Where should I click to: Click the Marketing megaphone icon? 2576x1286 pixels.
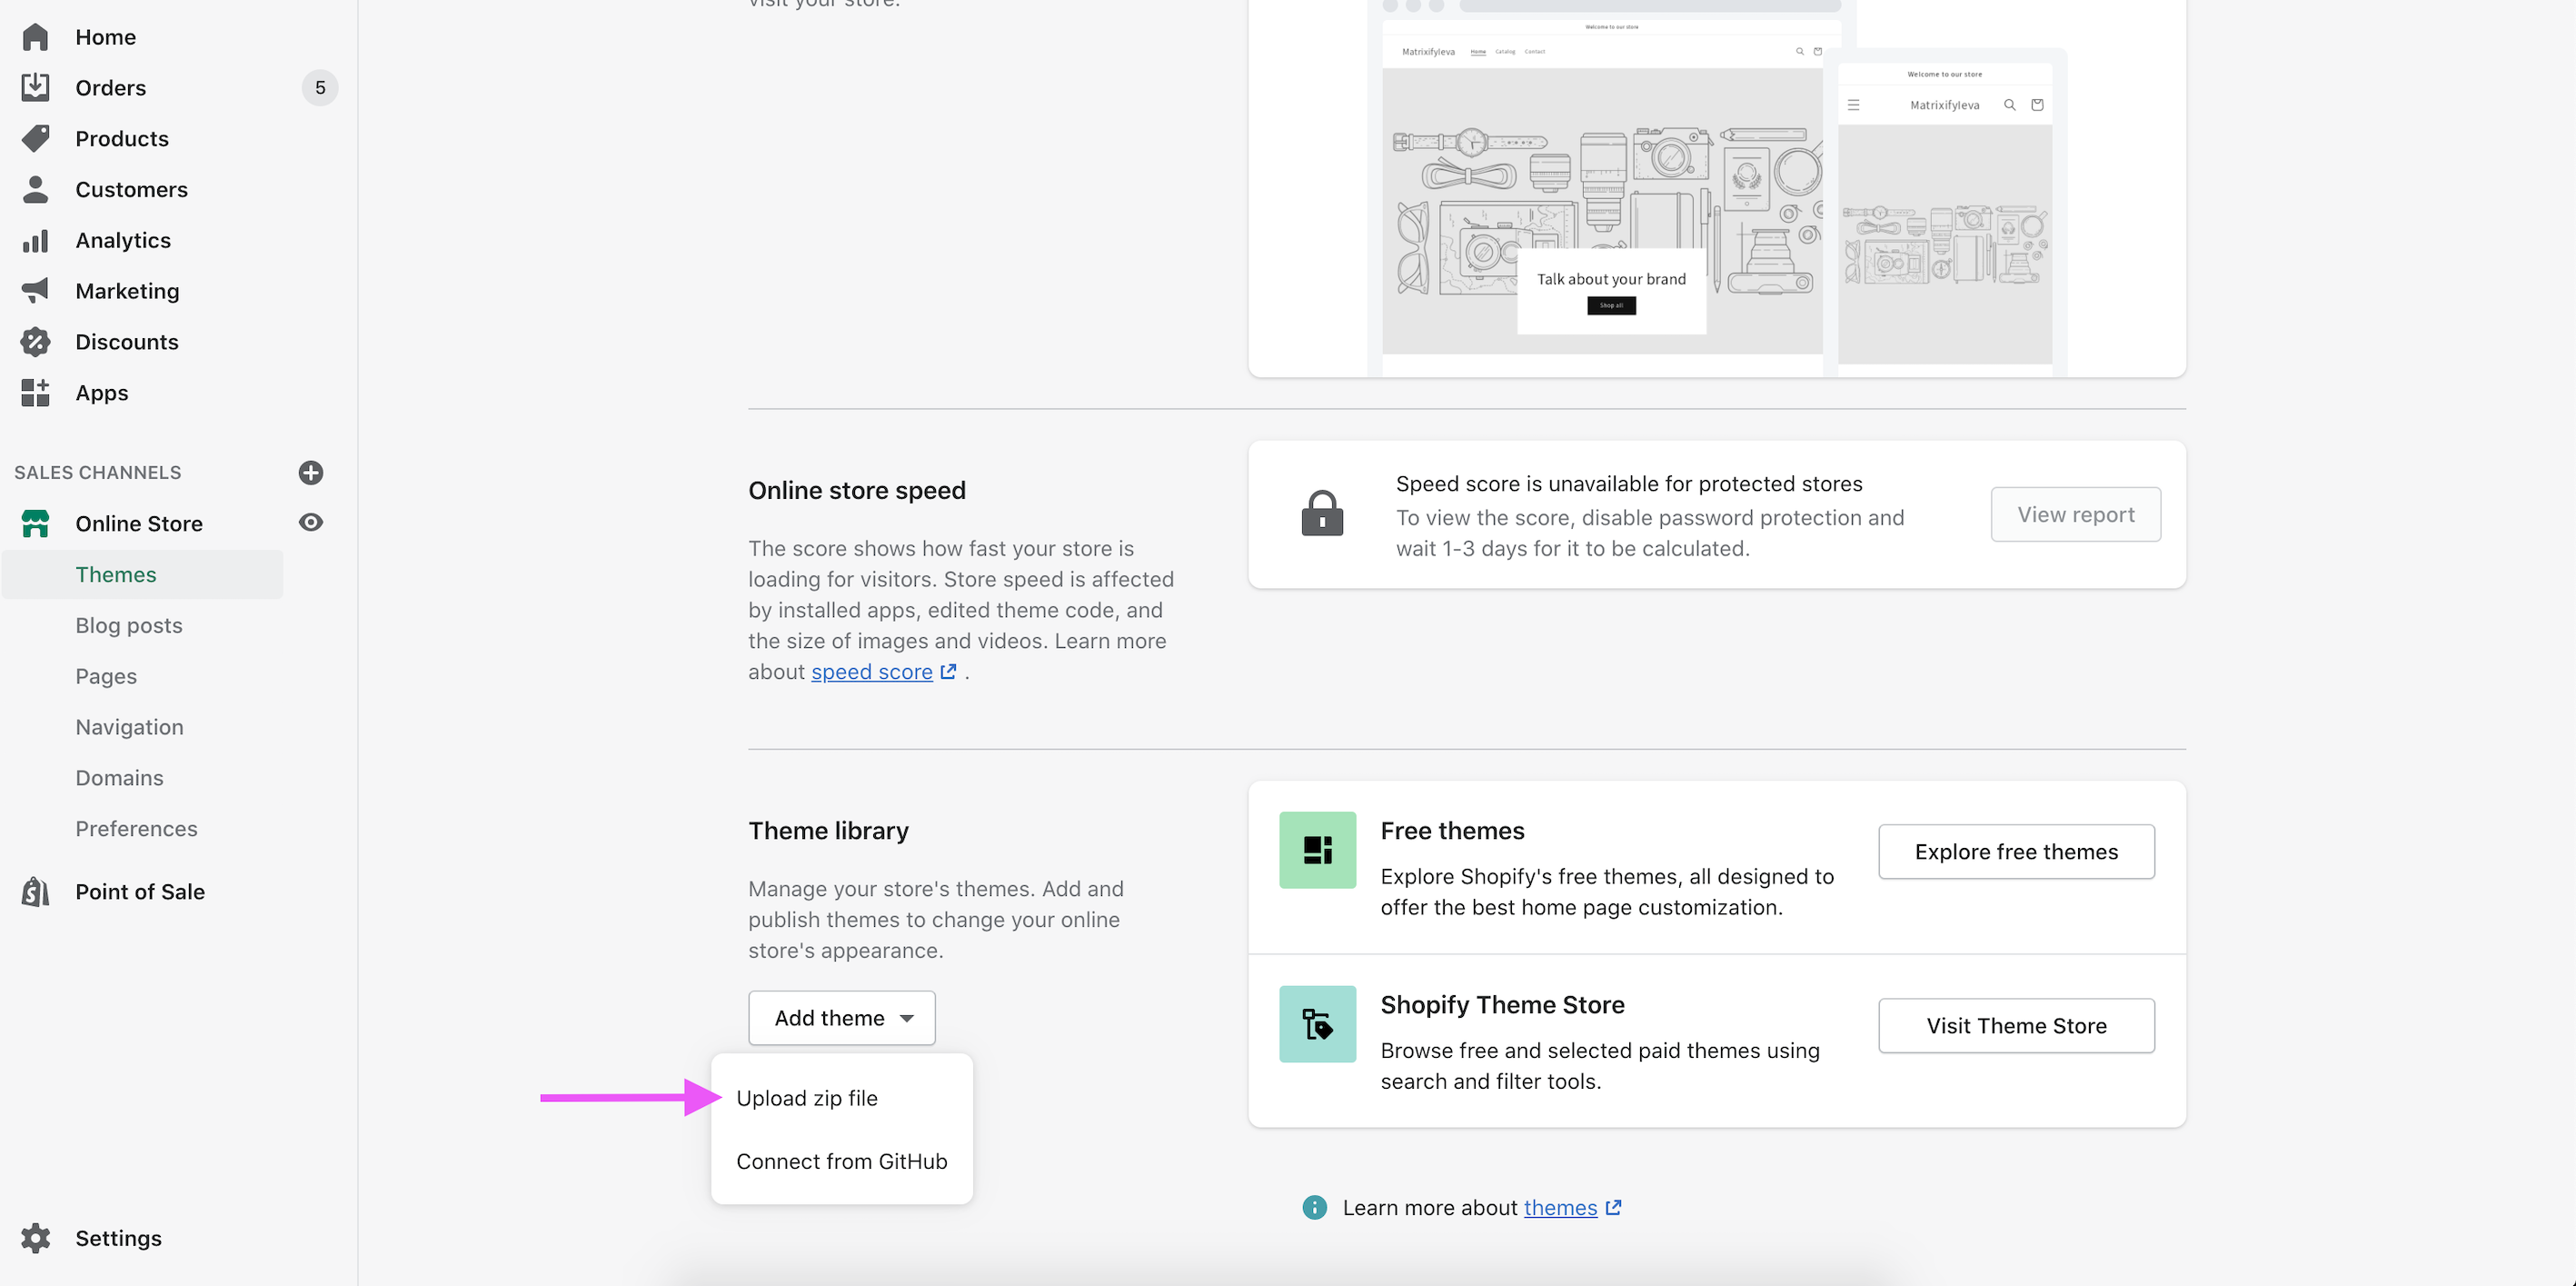pos(35,291)
